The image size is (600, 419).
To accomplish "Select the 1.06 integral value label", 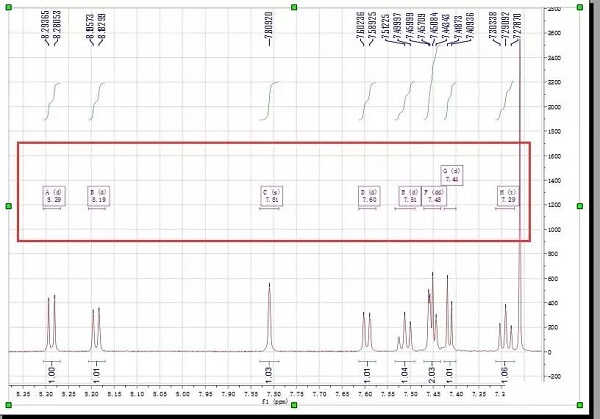I will pos(504,372).
